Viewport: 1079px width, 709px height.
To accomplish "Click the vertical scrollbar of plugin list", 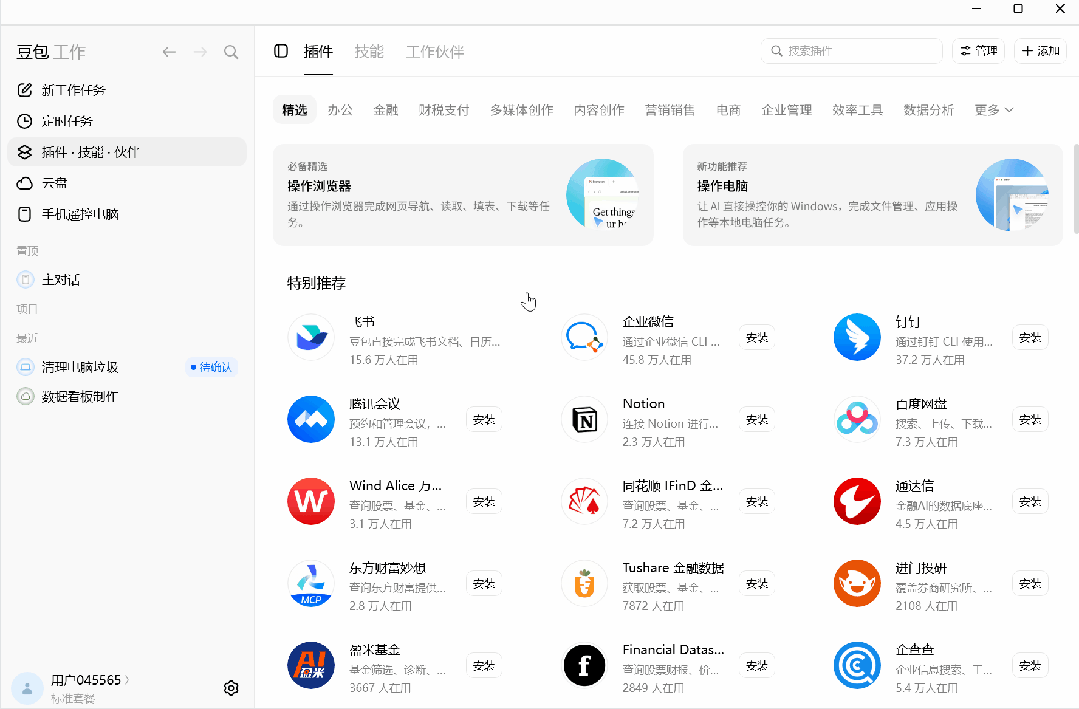I will pyautogui.click(x=1075, y=189).
